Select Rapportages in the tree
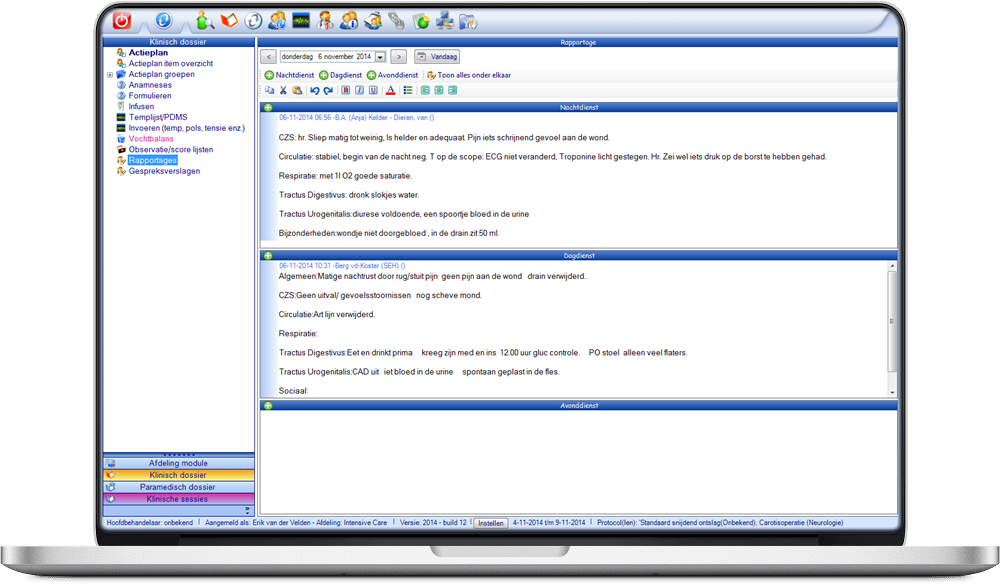1000x585 pixels. tap(152, 161)
